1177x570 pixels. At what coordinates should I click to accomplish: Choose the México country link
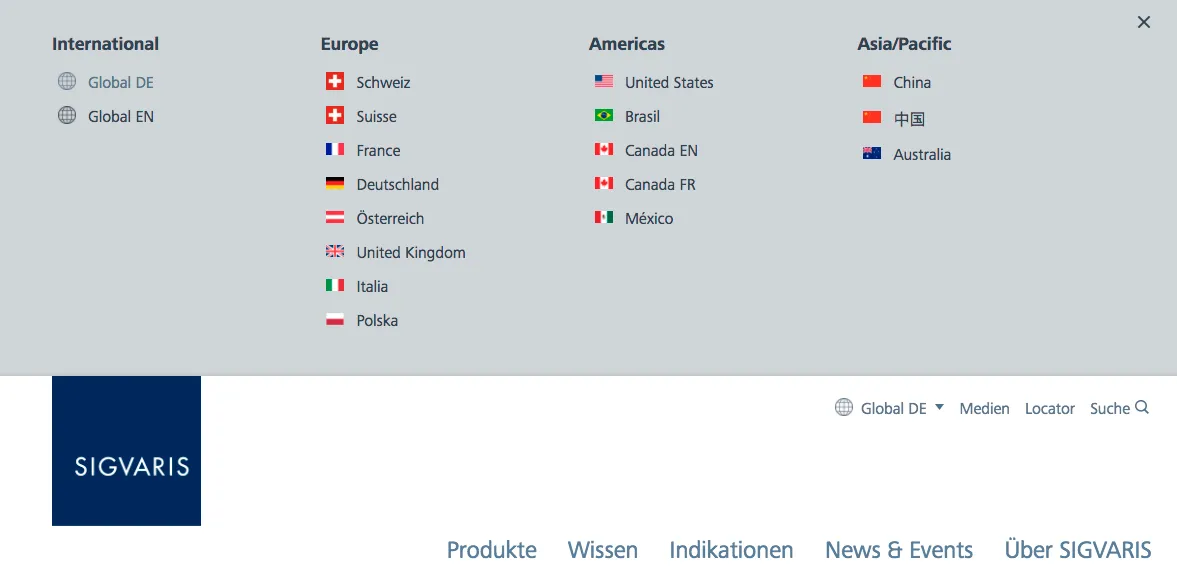coord(649,219)
